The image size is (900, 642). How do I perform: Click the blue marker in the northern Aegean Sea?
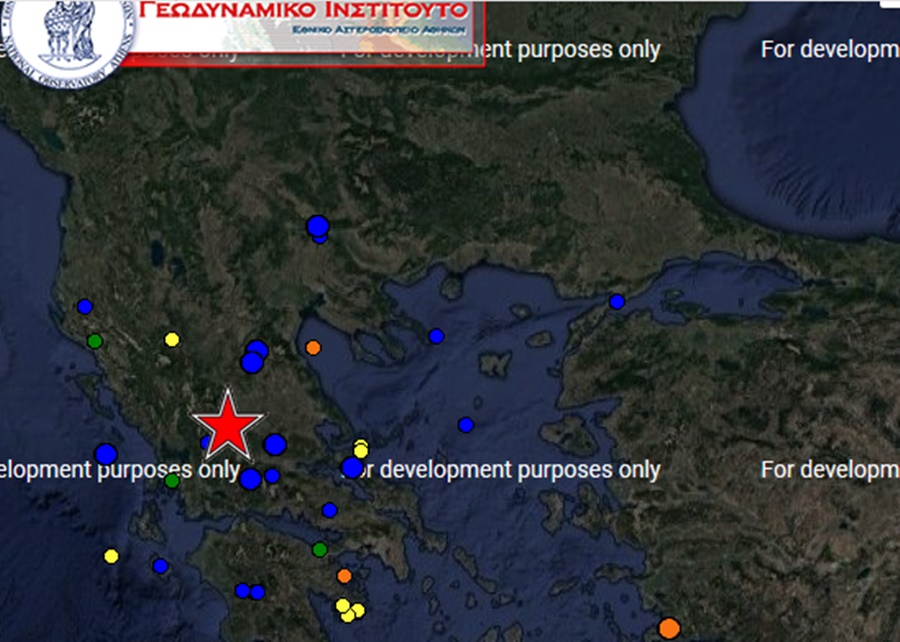436,336
